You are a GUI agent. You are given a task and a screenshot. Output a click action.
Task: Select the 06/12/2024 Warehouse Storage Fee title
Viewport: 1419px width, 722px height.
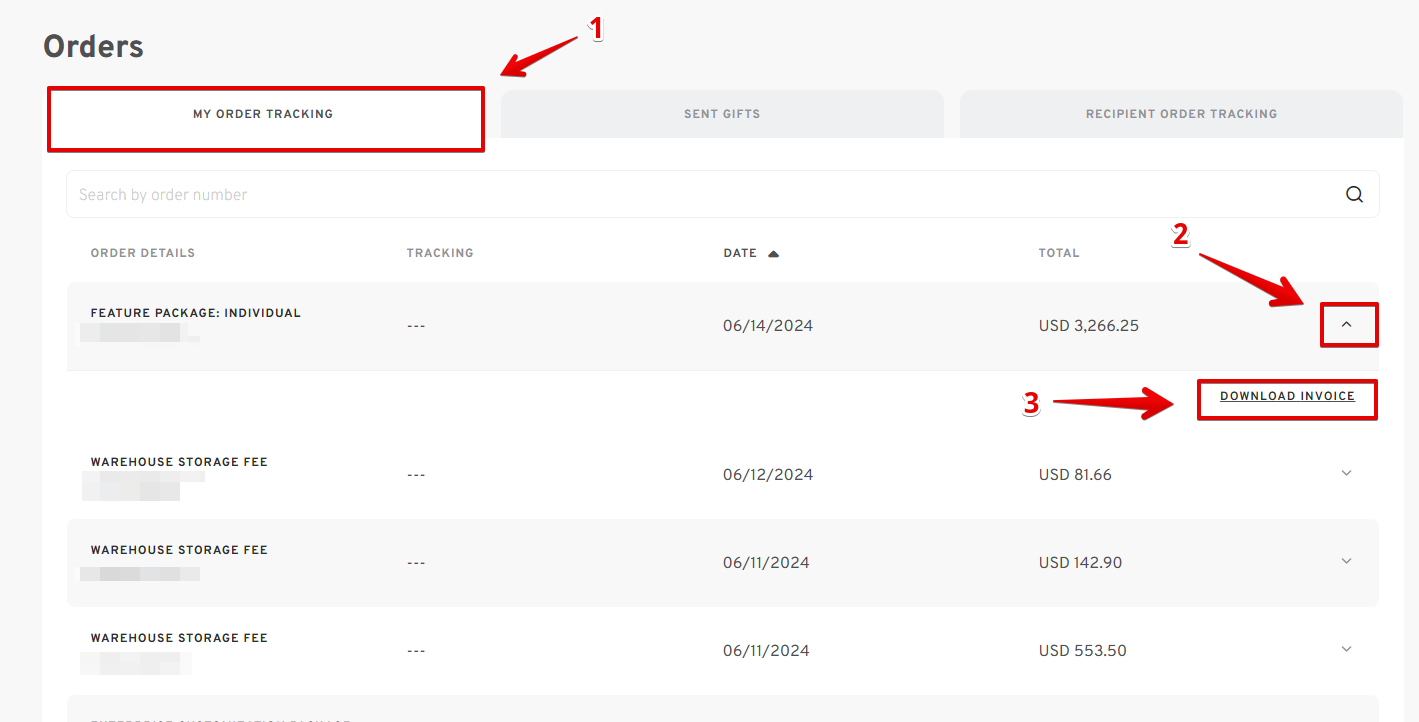pyautogui.click(x=179, y=462)
